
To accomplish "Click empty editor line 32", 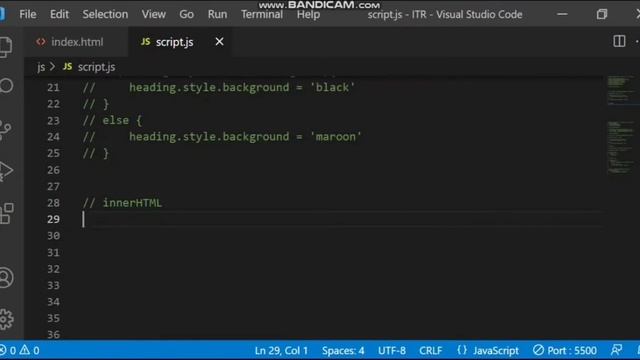I will (x=343, y=269).
